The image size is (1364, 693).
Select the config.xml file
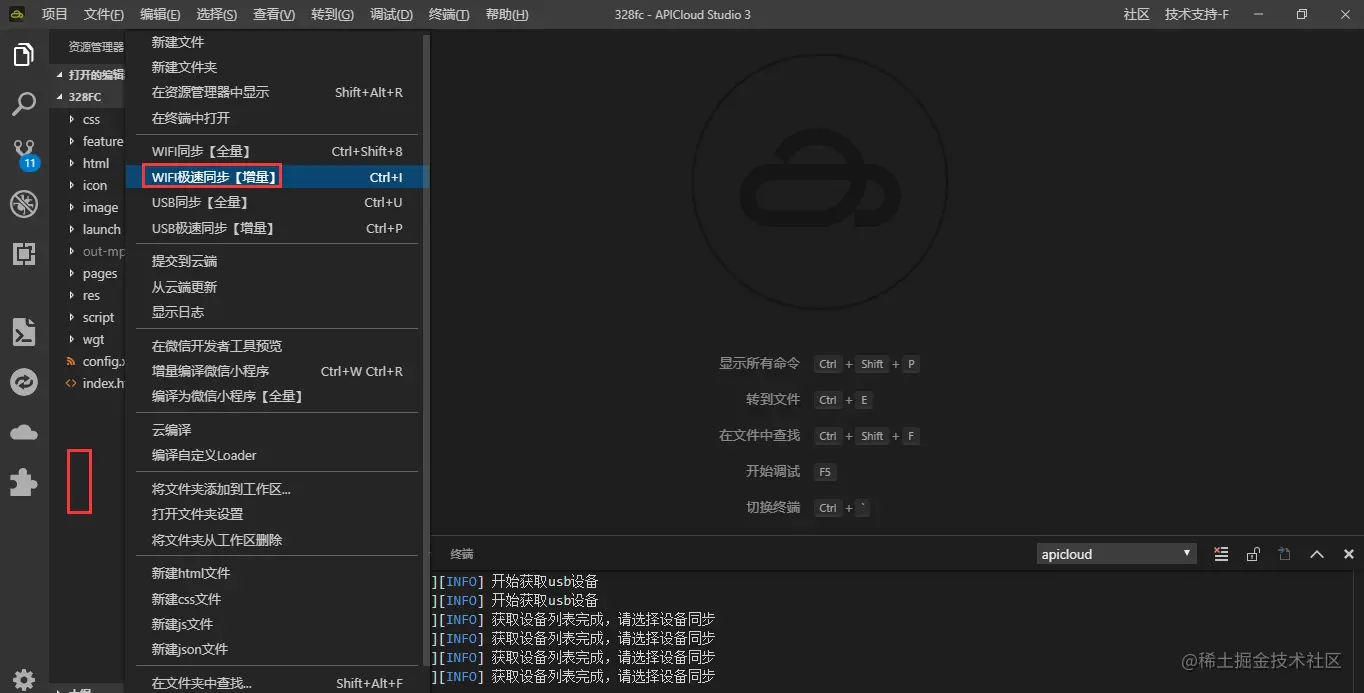[103, 361]
